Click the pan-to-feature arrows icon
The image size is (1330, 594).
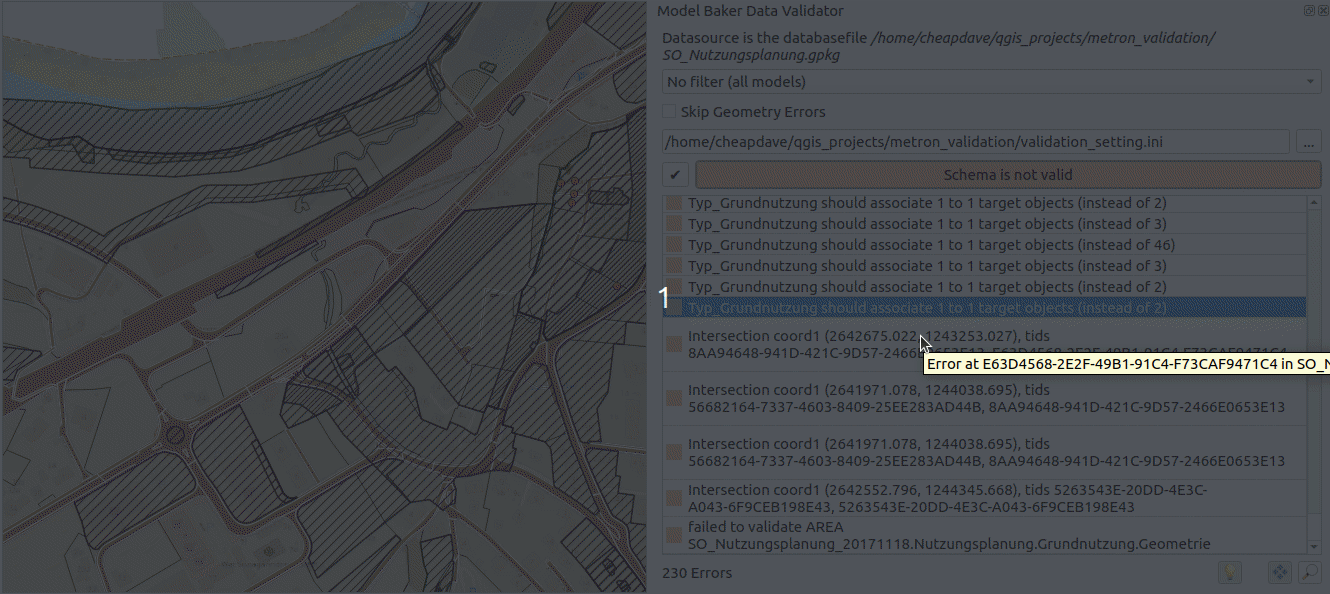(1279, 572)
